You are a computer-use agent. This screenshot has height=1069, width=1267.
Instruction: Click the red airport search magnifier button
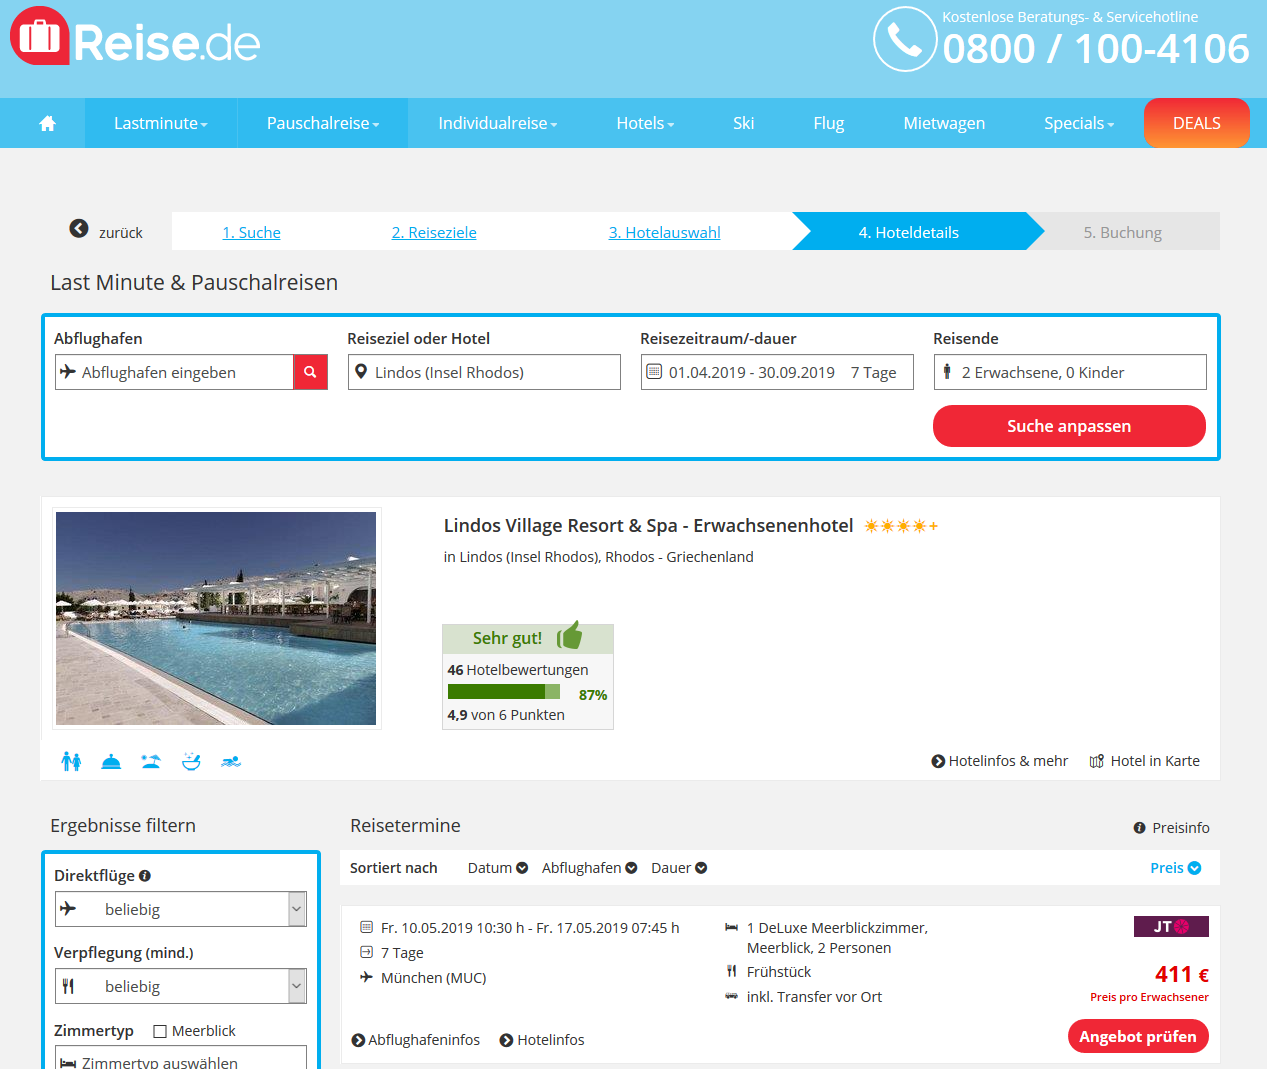[310, 372]
